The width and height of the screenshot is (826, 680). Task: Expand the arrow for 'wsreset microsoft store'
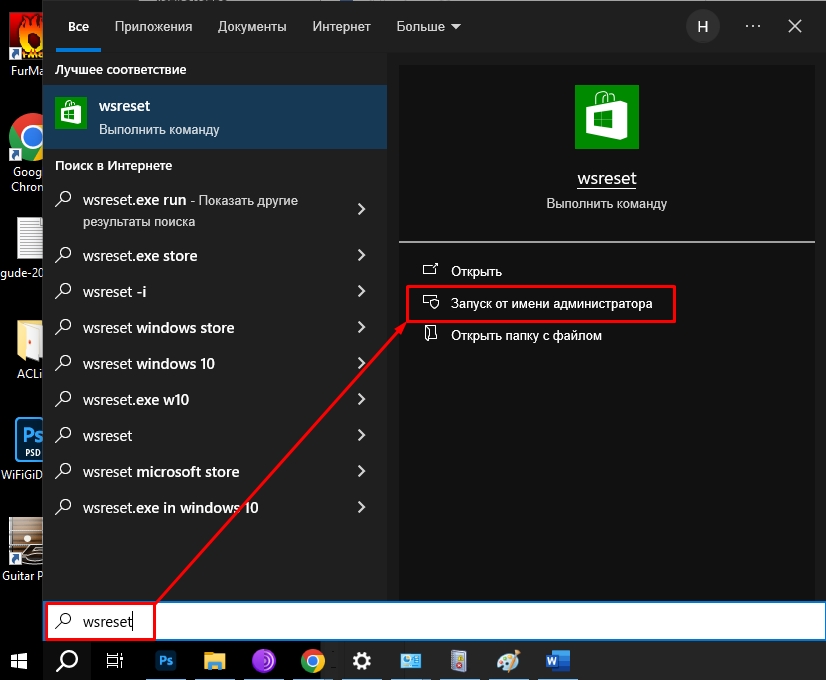361,471
